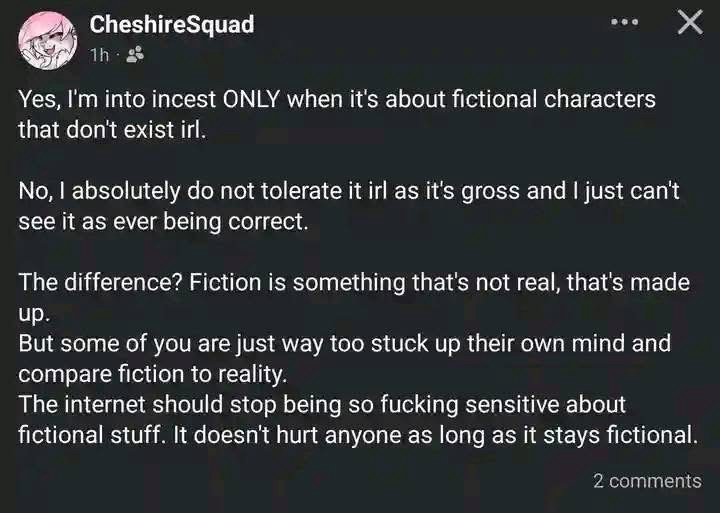Click the line starting "The difference? Fiction"

click(x=353, y=283)
